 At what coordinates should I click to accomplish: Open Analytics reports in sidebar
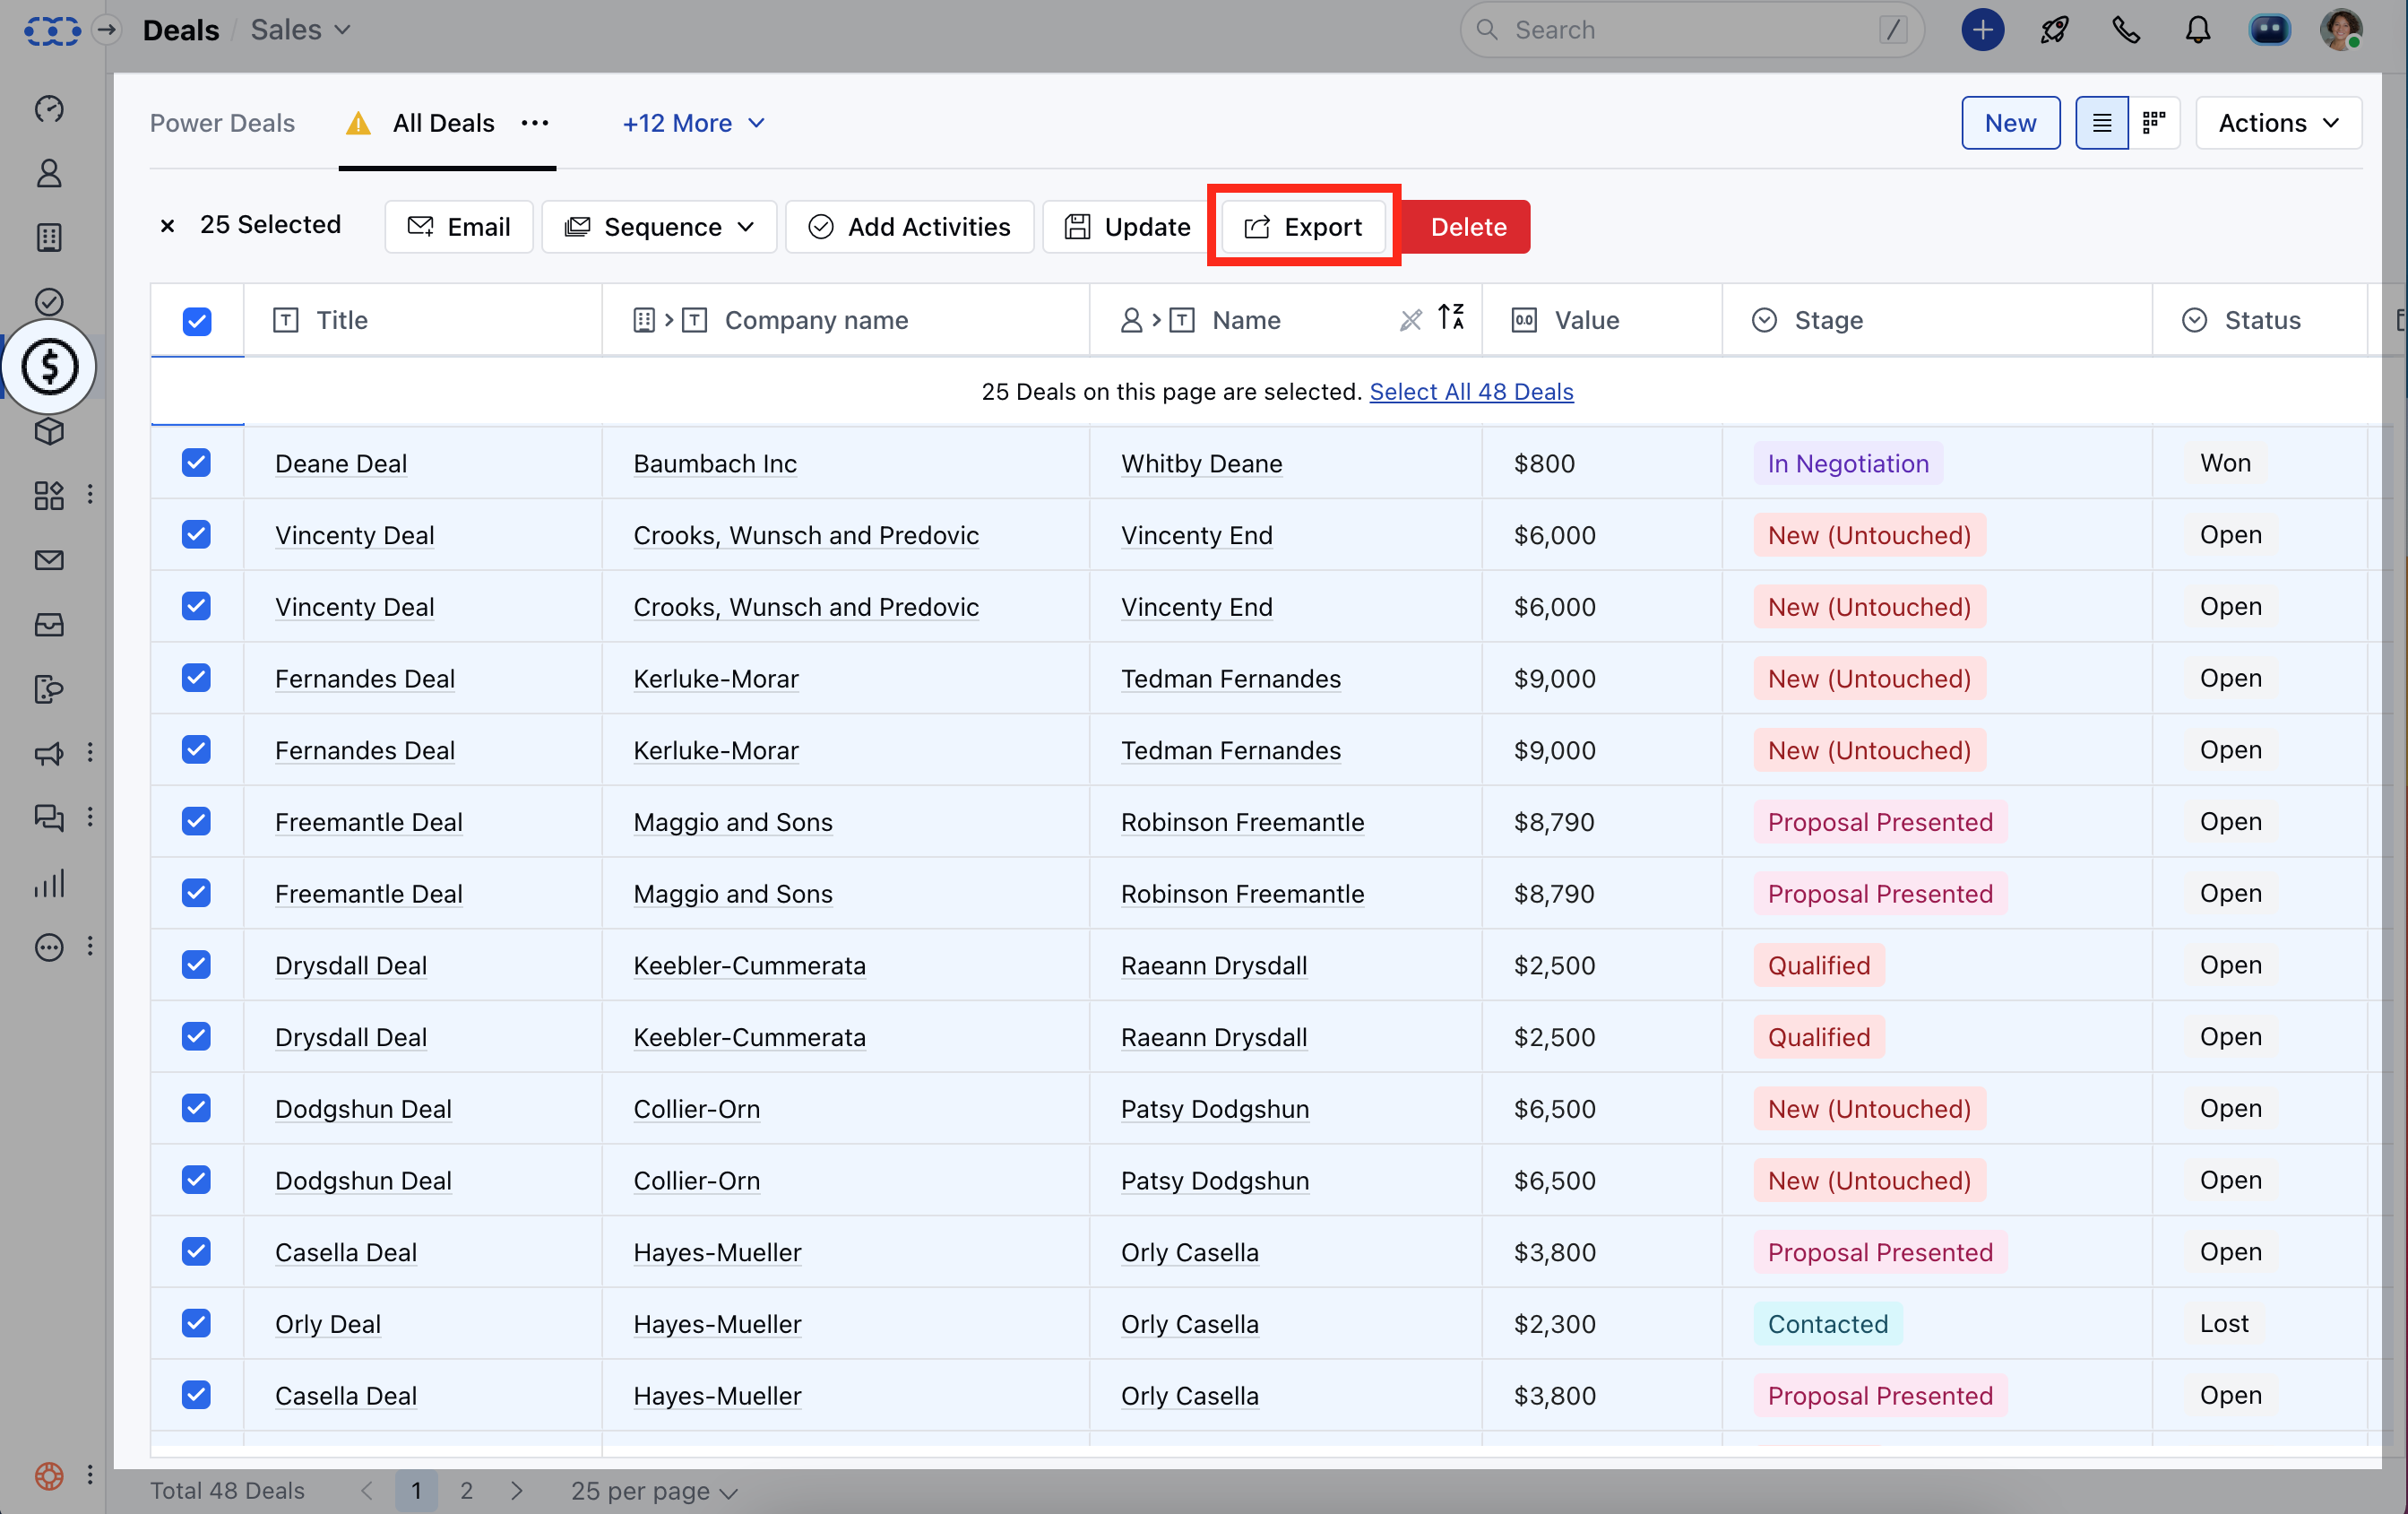(49, 883)
